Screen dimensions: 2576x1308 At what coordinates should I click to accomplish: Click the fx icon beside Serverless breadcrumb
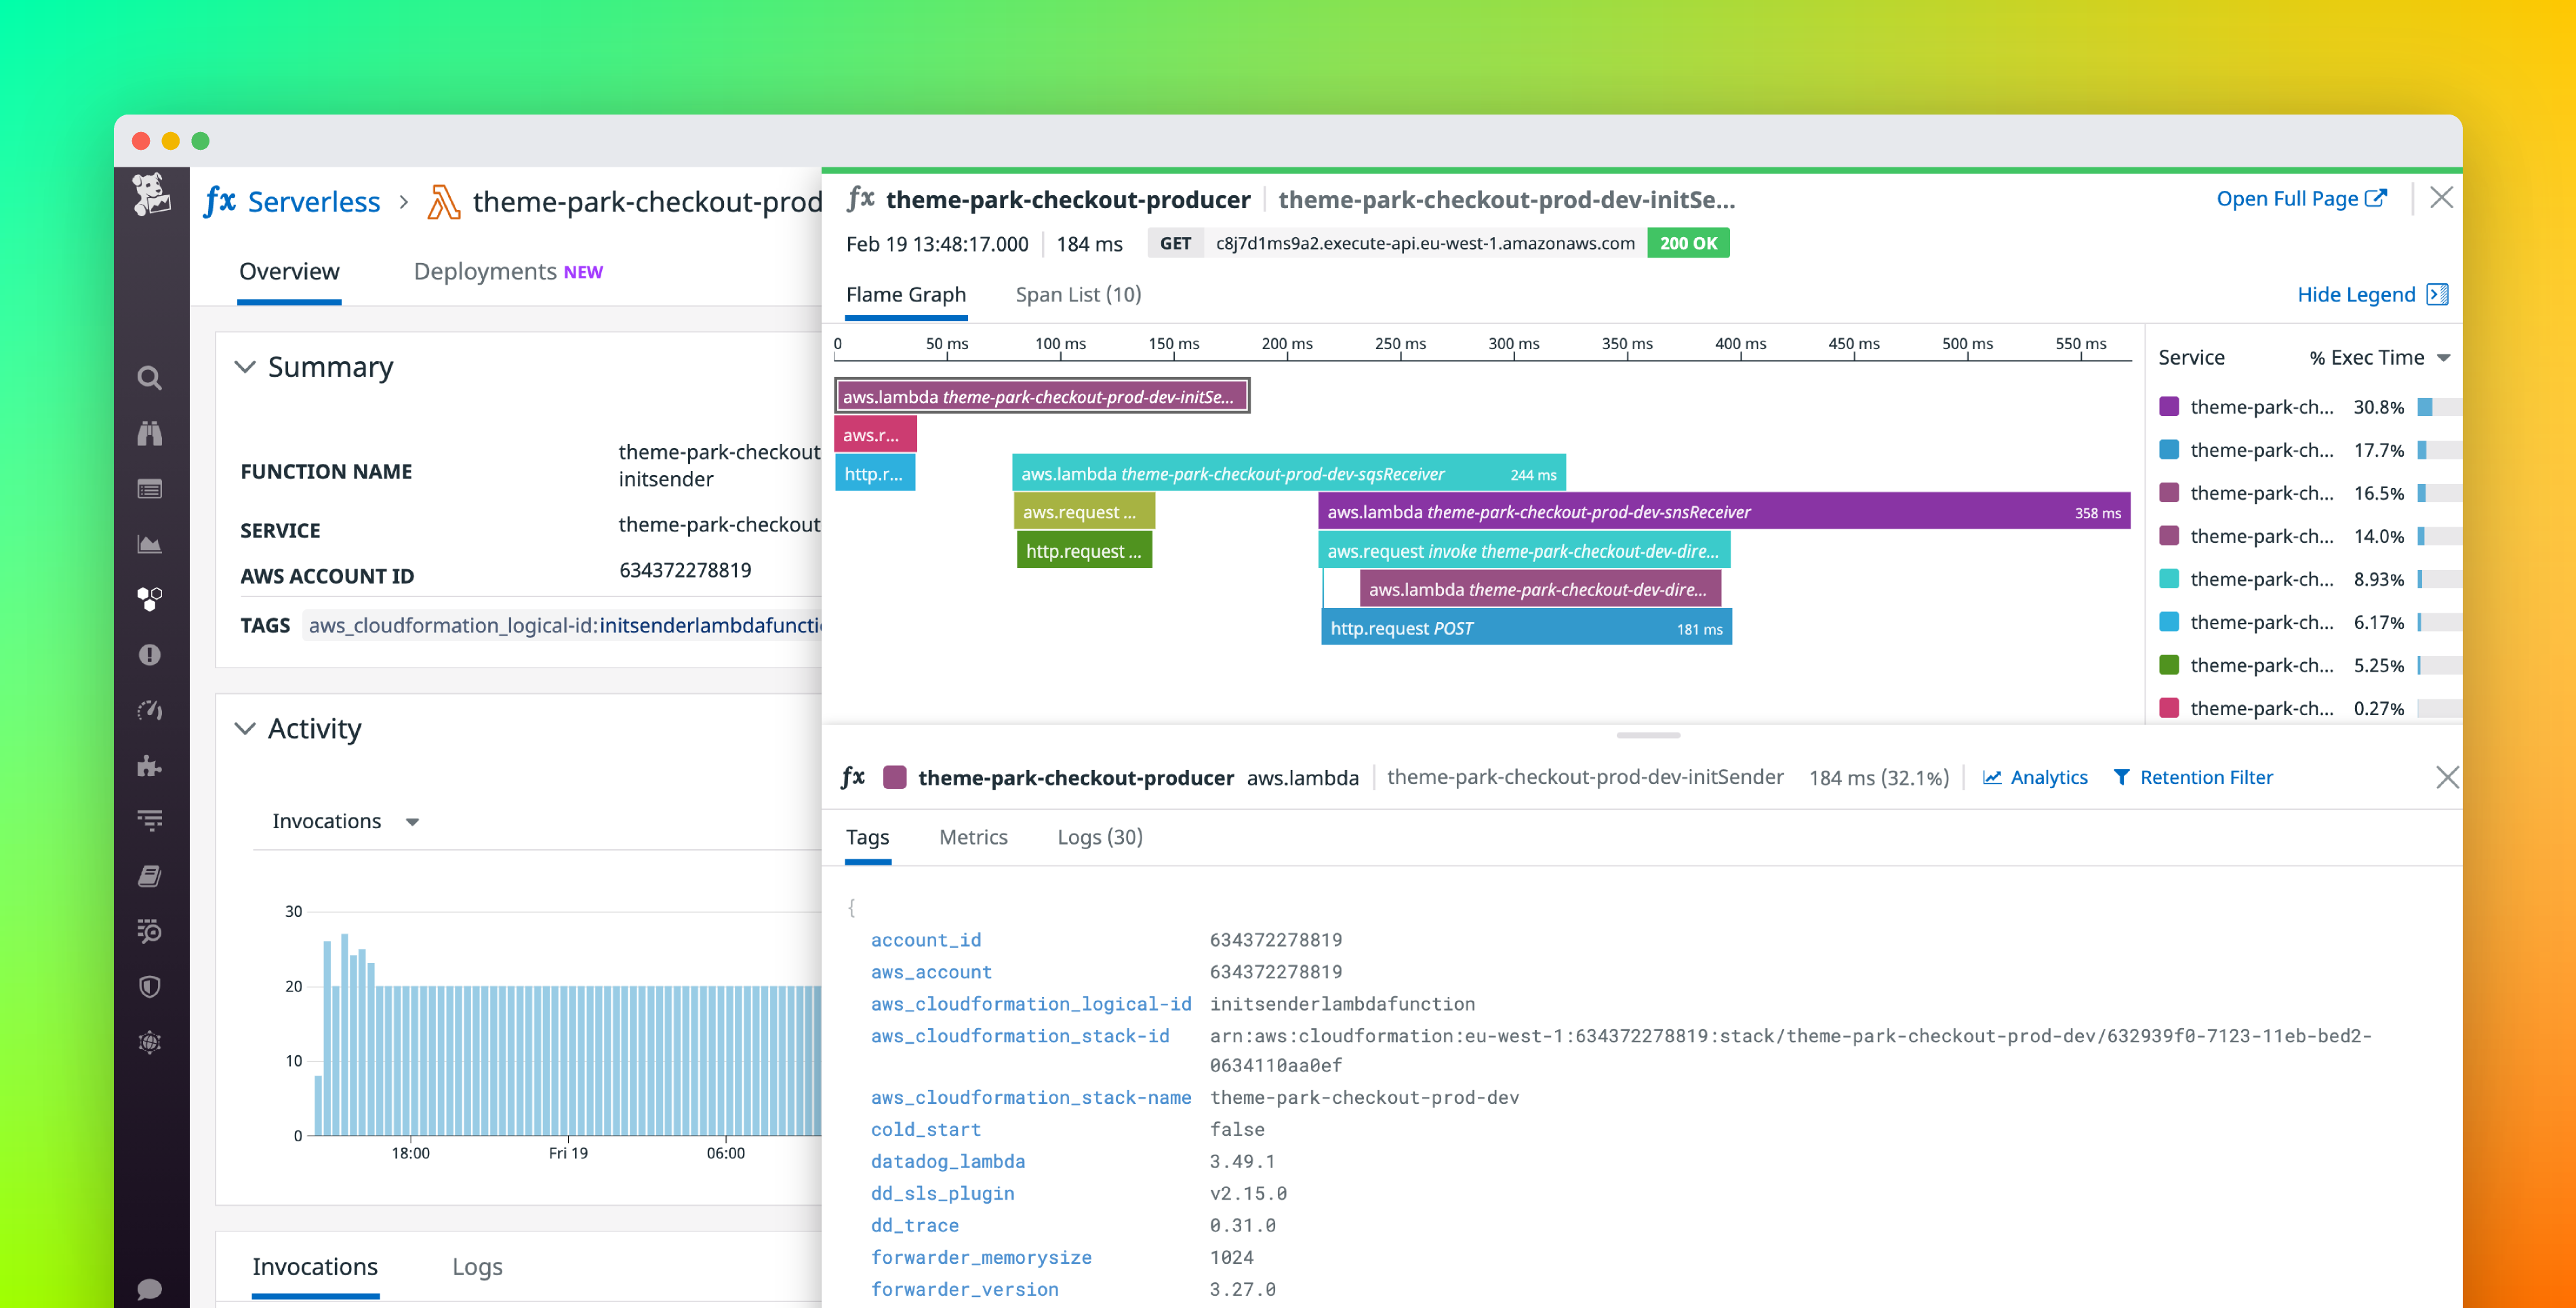click(220, 201)
